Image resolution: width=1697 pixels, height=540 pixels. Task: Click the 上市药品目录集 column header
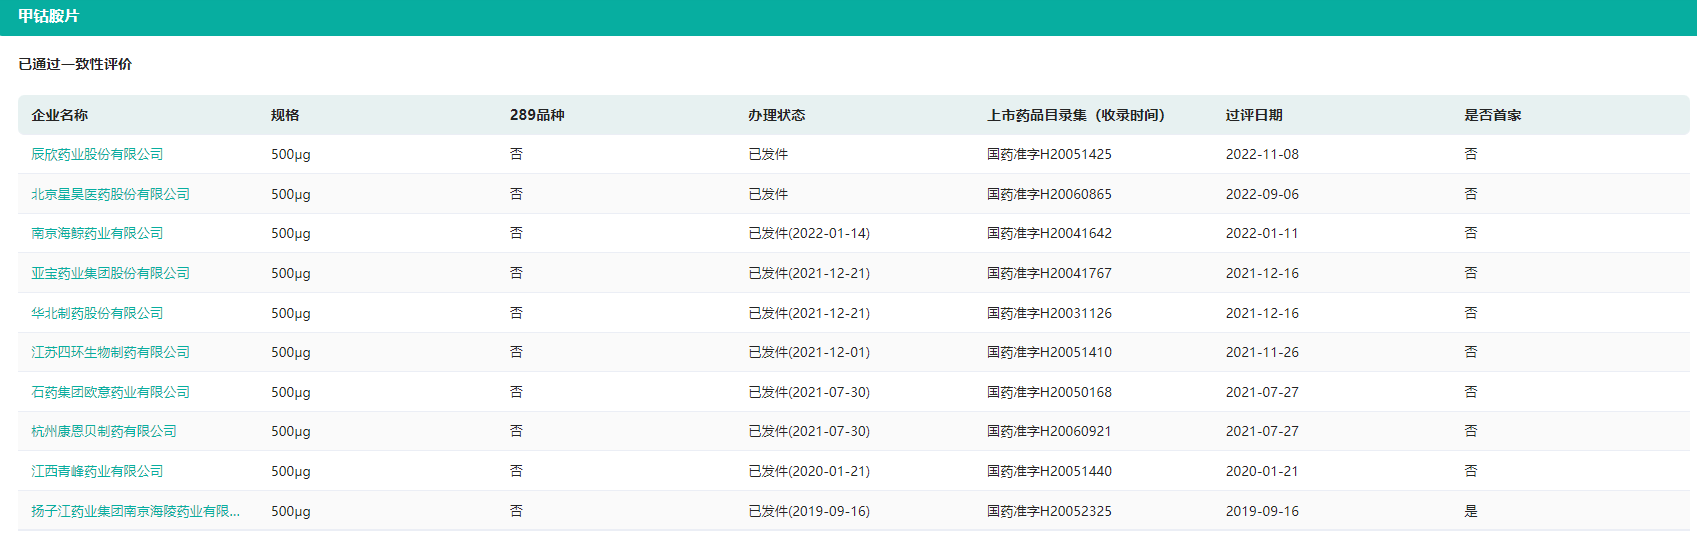tap(1076, 115)
